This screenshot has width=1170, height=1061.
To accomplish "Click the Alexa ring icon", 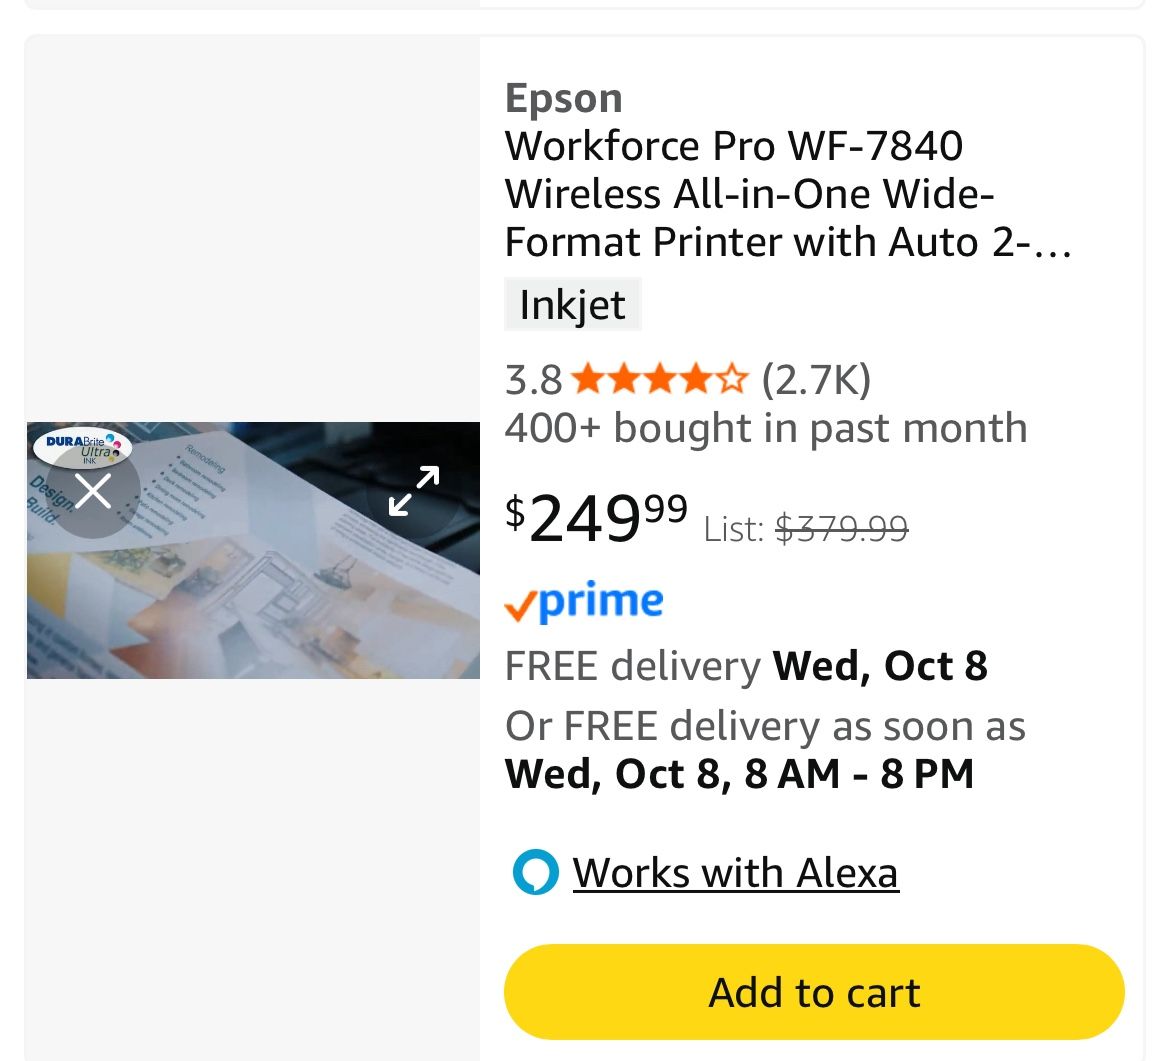I will [x=535, y=872].
